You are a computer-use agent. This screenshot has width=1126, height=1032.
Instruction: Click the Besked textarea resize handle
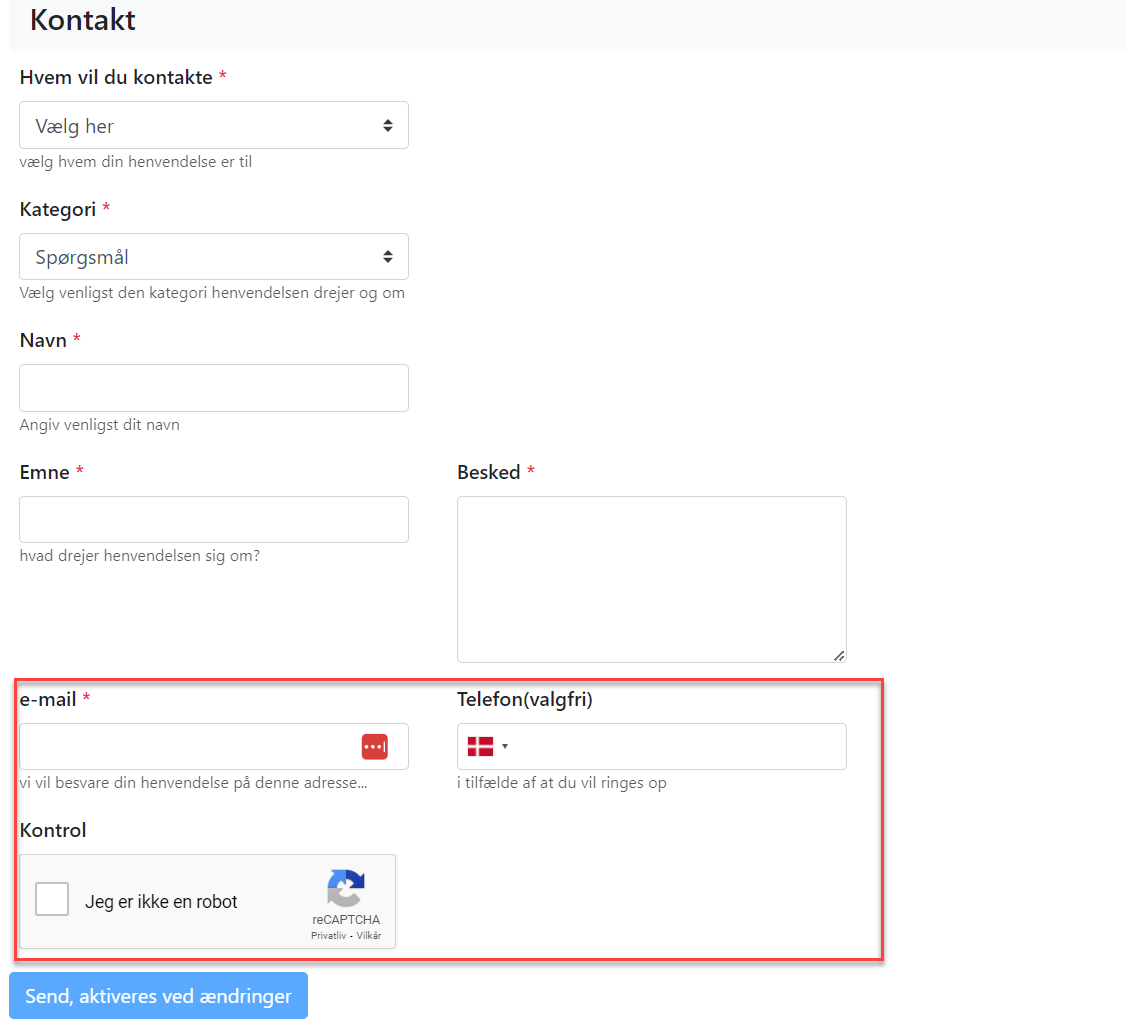tap(839, 655)
